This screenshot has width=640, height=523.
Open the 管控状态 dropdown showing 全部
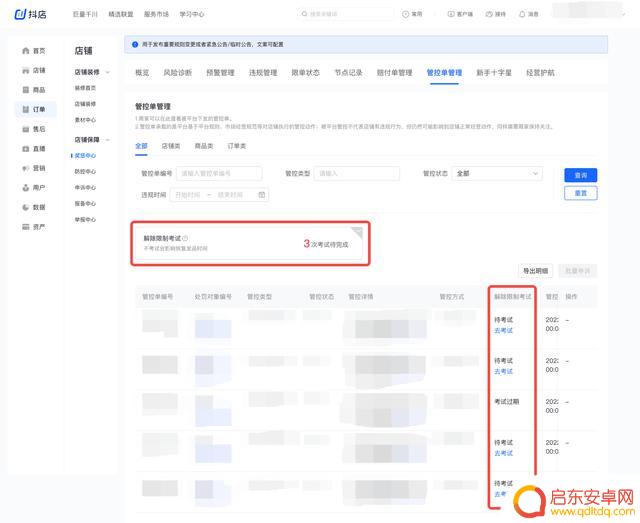pos(497,174)
